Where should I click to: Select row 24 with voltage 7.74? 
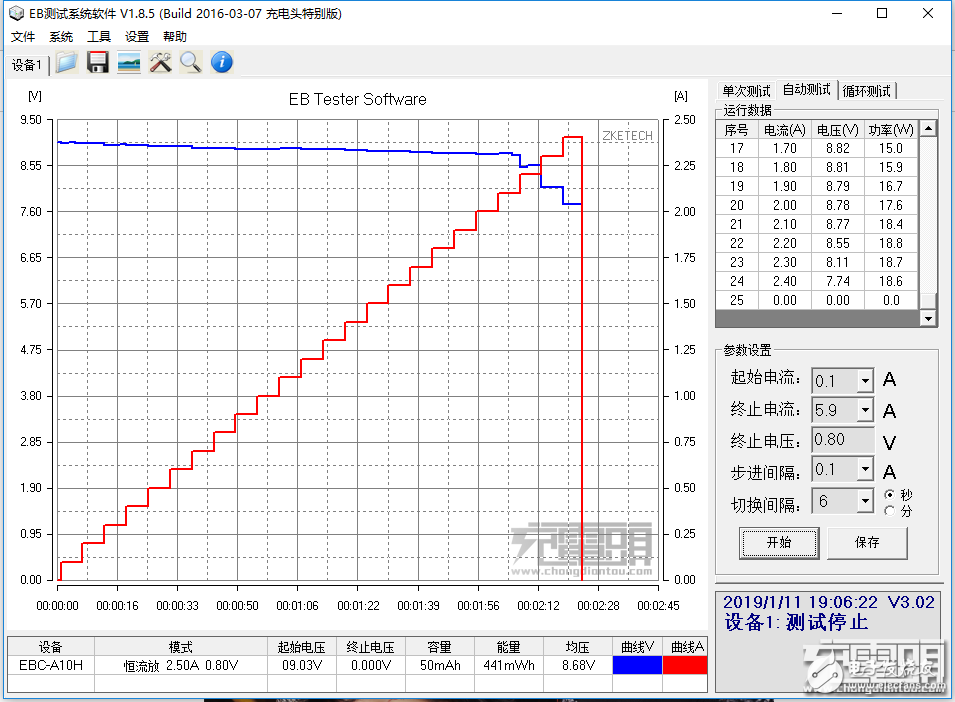pyautogui.click(x=817, y=281)
